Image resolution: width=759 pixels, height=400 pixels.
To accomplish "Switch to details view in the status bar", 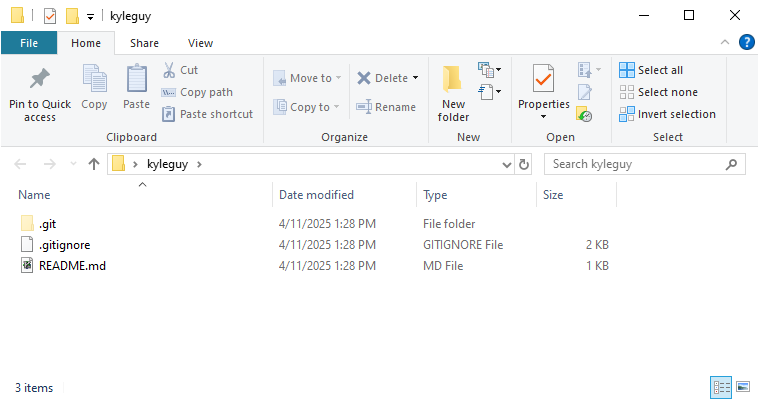I will click(x=721, y=386).
